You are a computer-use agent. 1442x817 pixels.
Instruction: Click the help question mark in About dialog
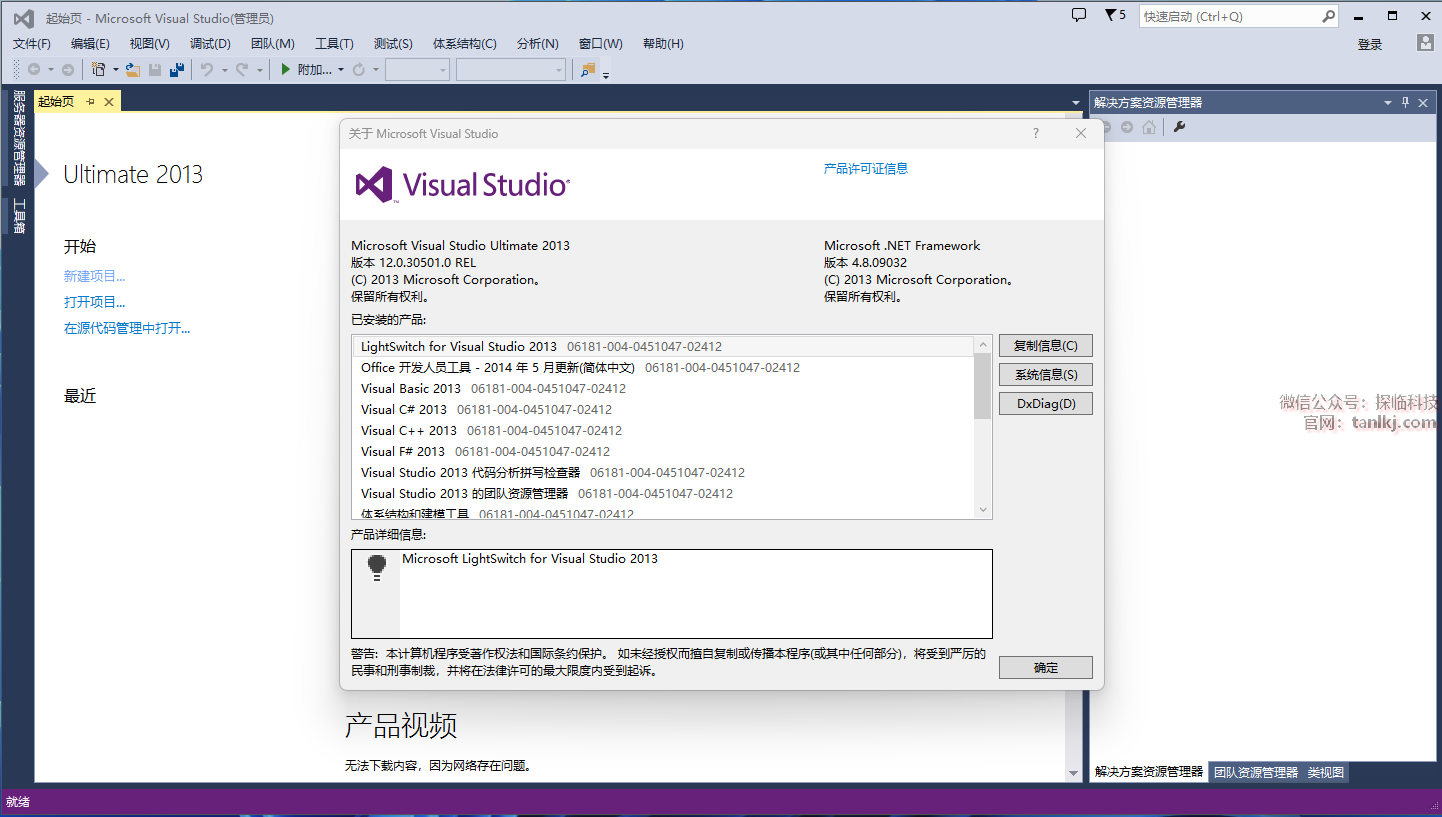1035,134
